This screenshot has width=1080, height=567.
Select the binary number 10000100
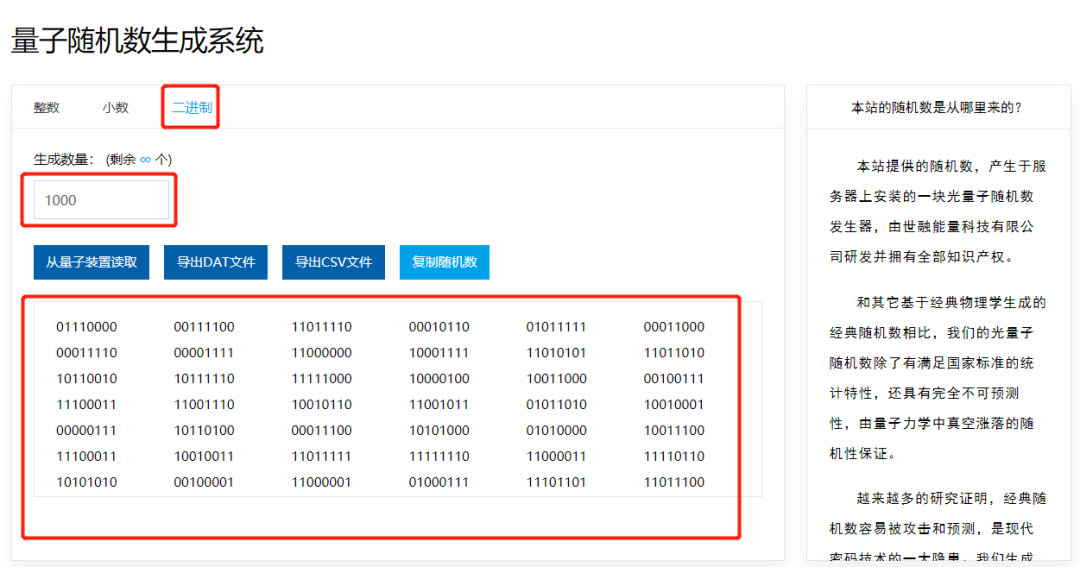[x=439, y=379]
